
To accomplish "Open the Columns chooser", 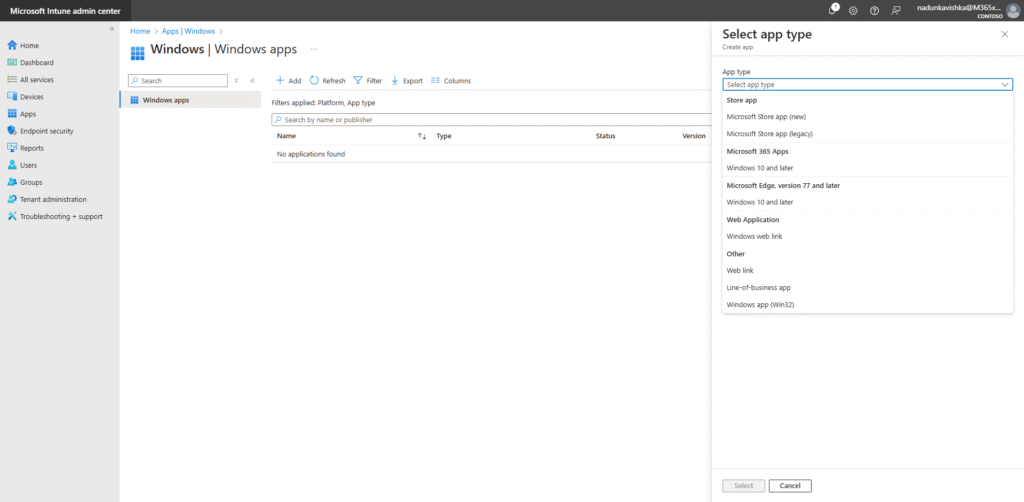I will click(x=451, y=81).
